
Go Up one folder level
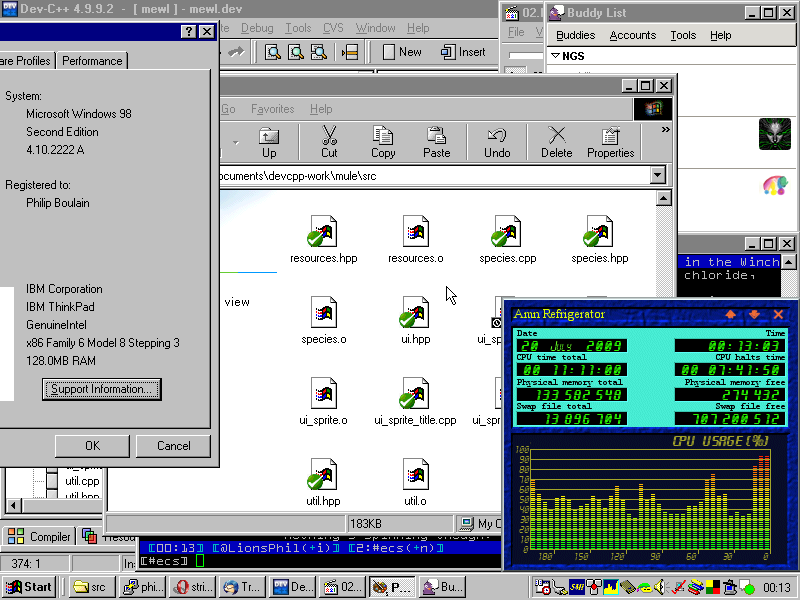tap(269, 142)
